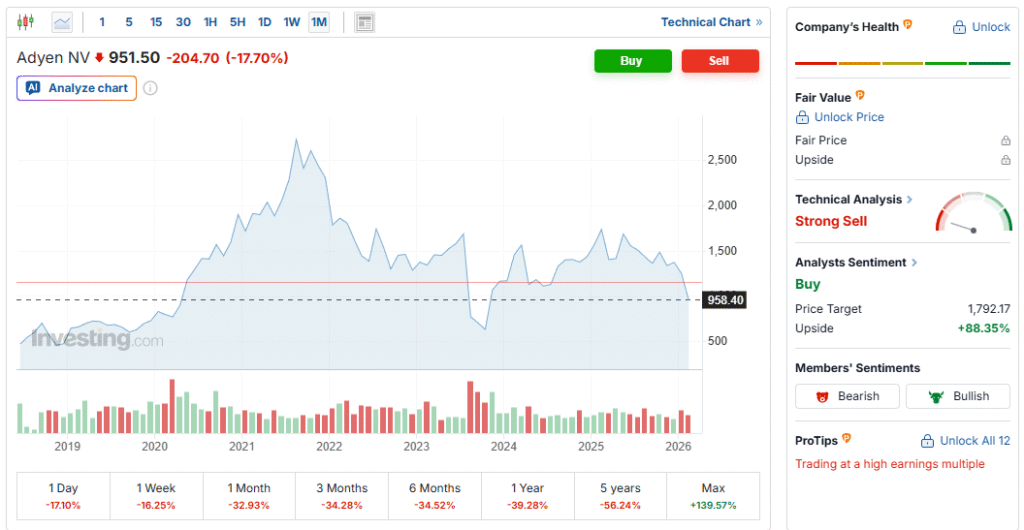1024x530 pixels.
Task: Set chart interval to 1D
Action: click(264, 22)
